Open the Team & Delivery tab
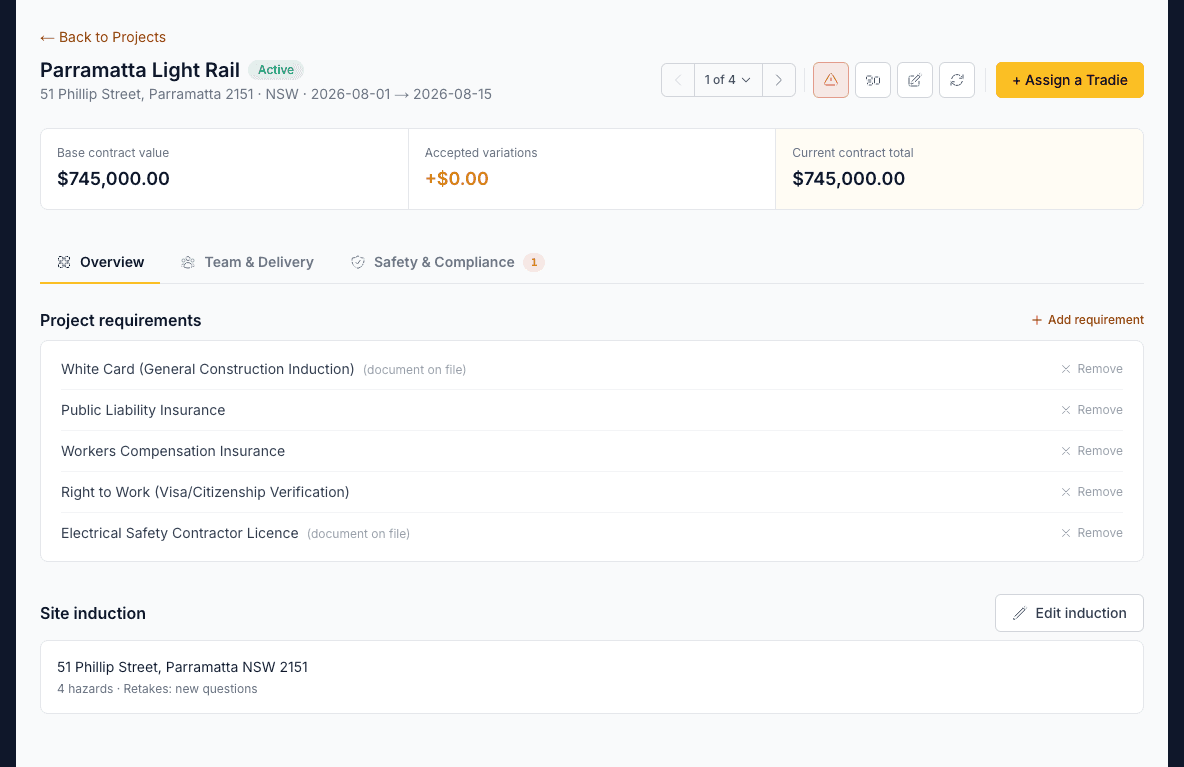The image size is (1184, 767). [x=247, y=262]
